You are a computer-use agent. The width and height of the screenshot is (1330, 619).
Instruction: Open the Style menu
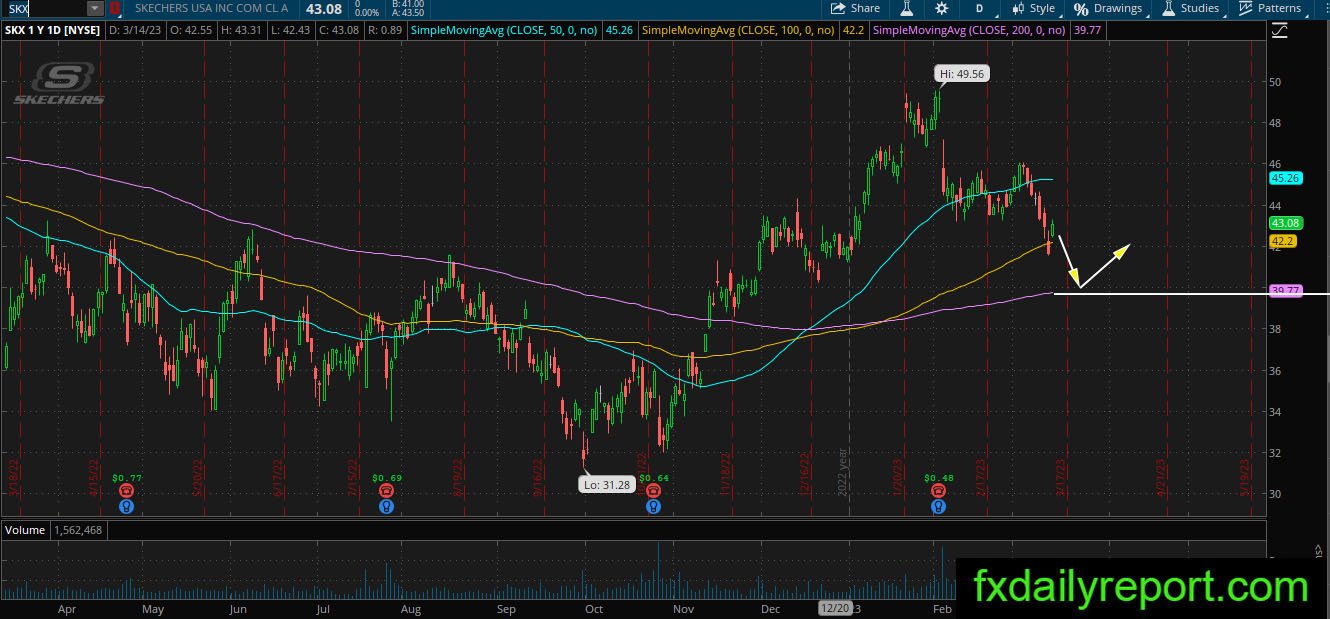(x=1033, y=8)
